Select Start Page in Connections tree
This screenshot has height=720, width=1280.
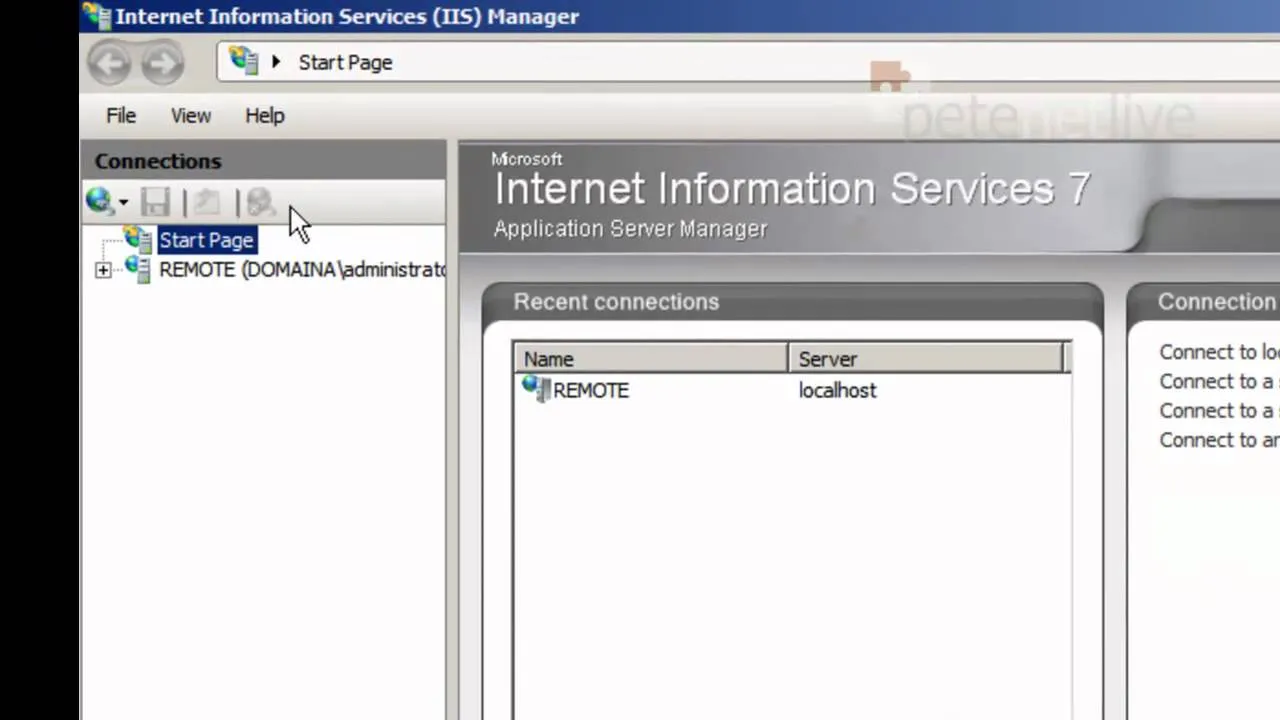coord(207,240)
